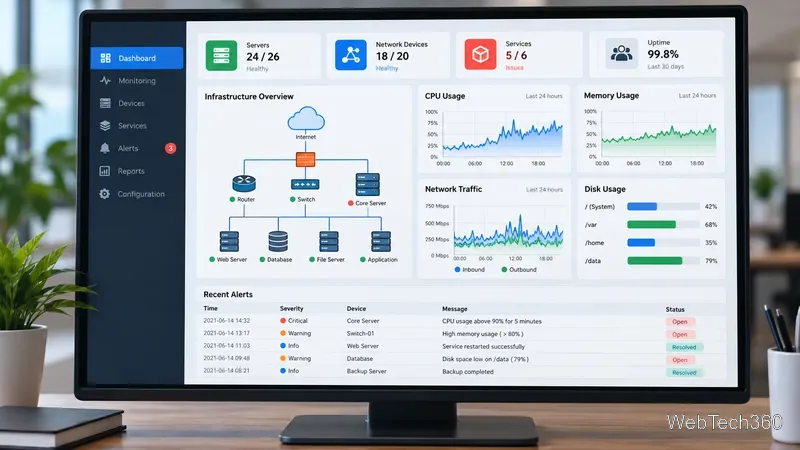Click the Memory Usage chart area

659,134
